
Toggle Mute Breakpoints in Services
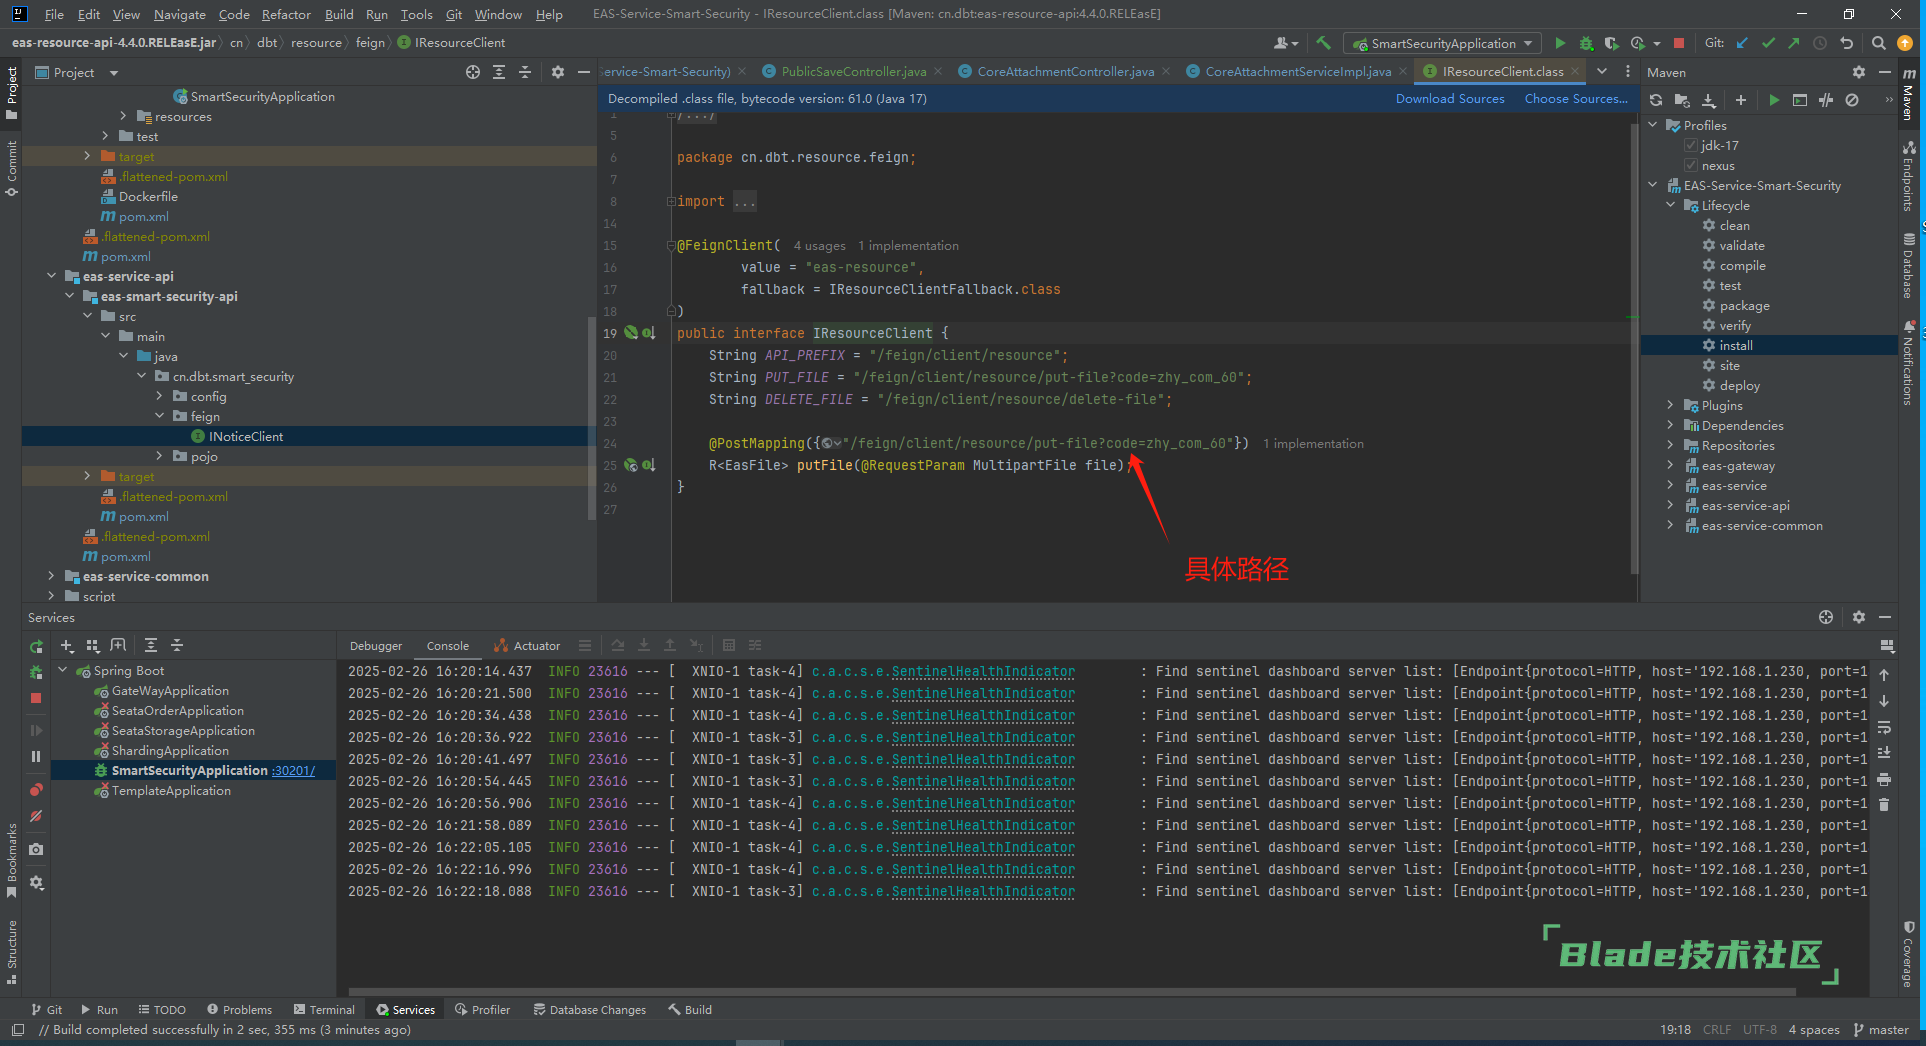point(36,816)
